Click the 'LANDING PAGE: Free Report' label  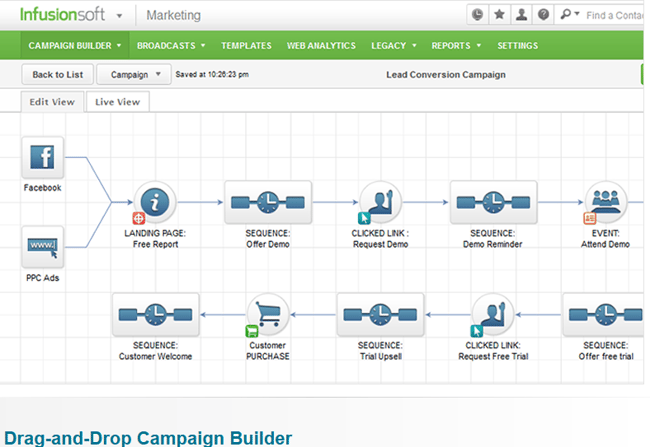coord(155,239)
